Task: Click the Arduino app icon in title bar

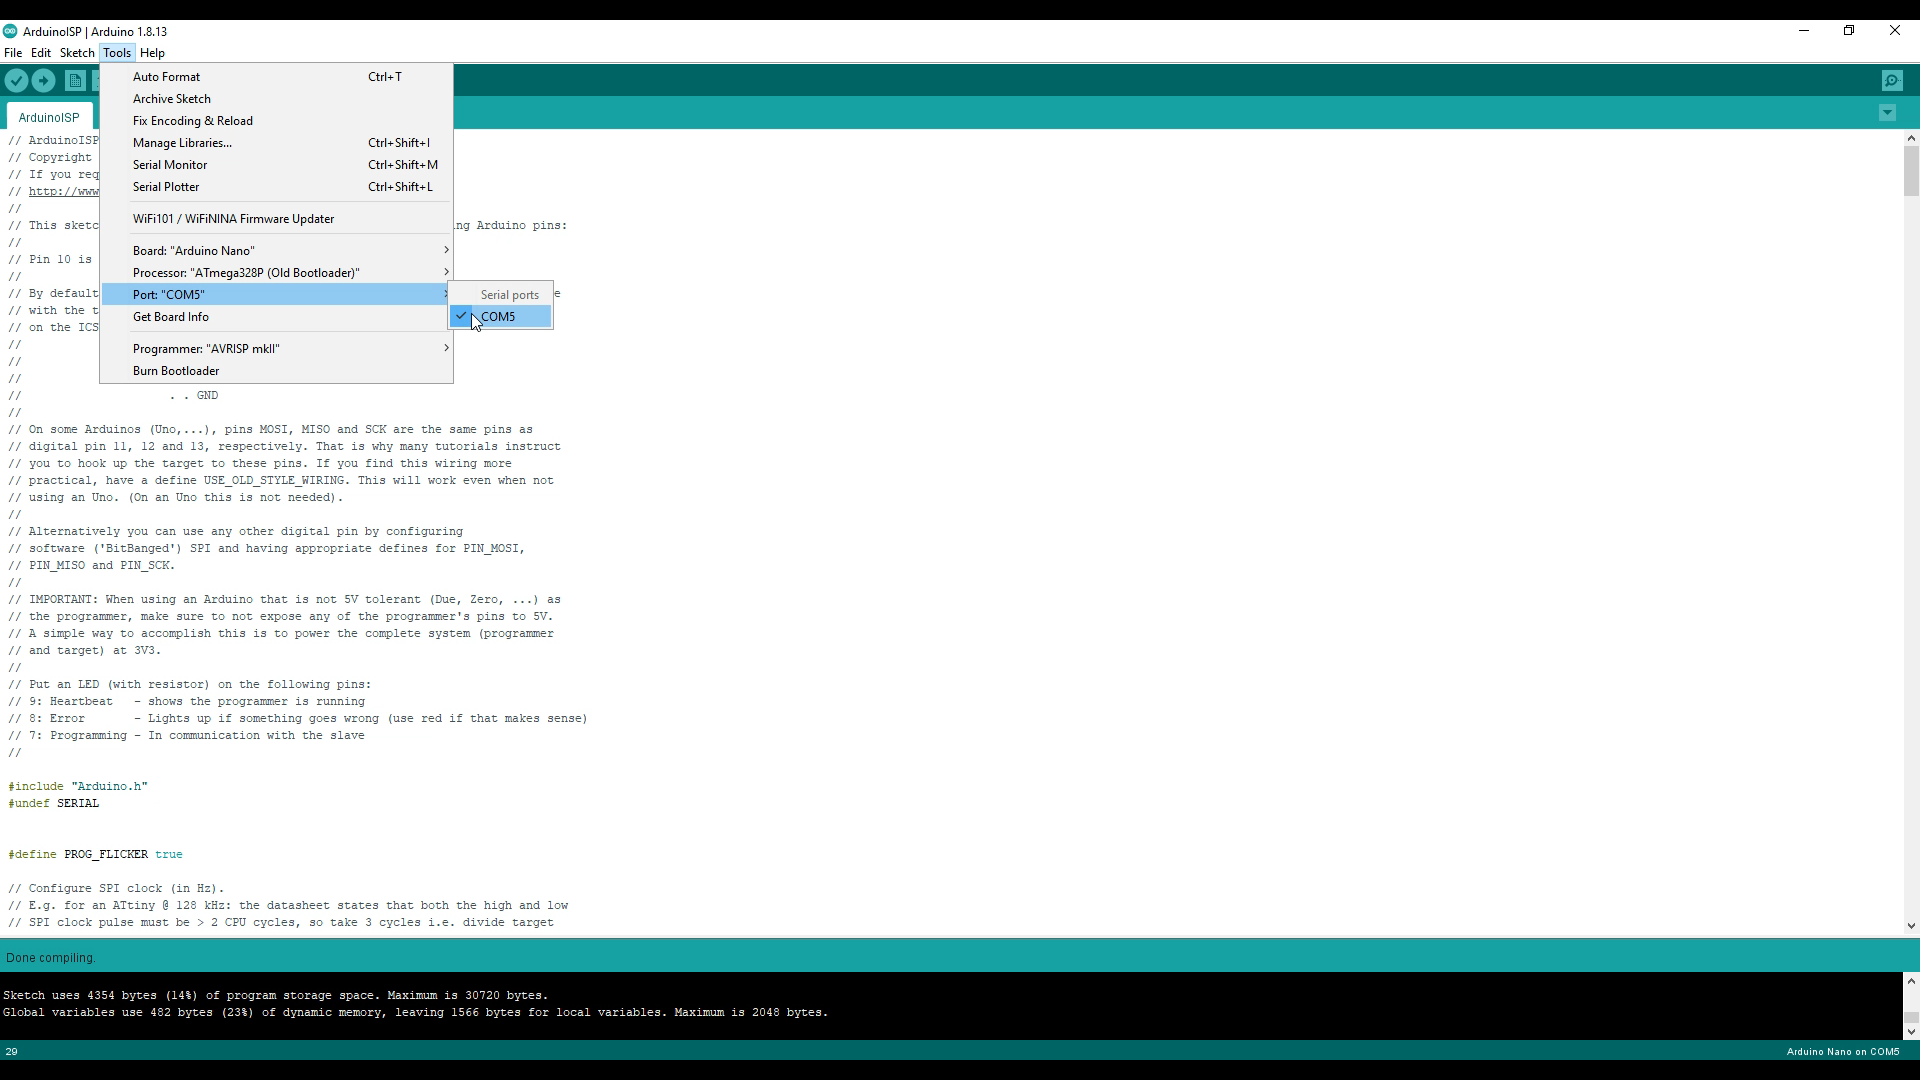Action: [10, 31]
